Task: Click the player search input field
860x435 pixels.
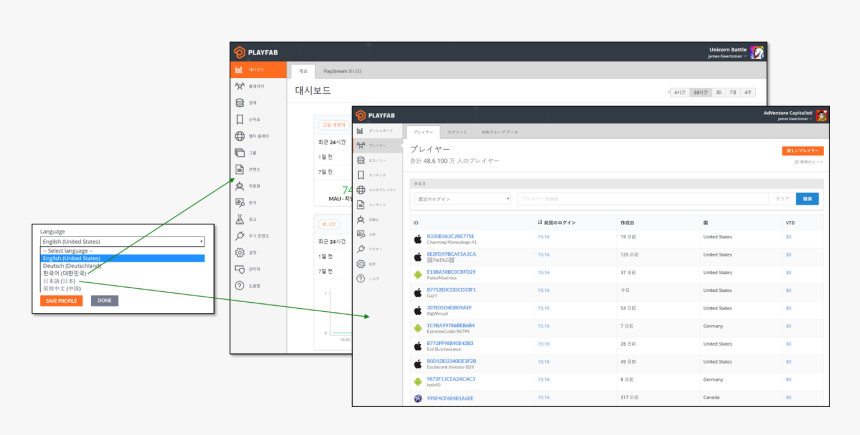Action: click(643, 199)
